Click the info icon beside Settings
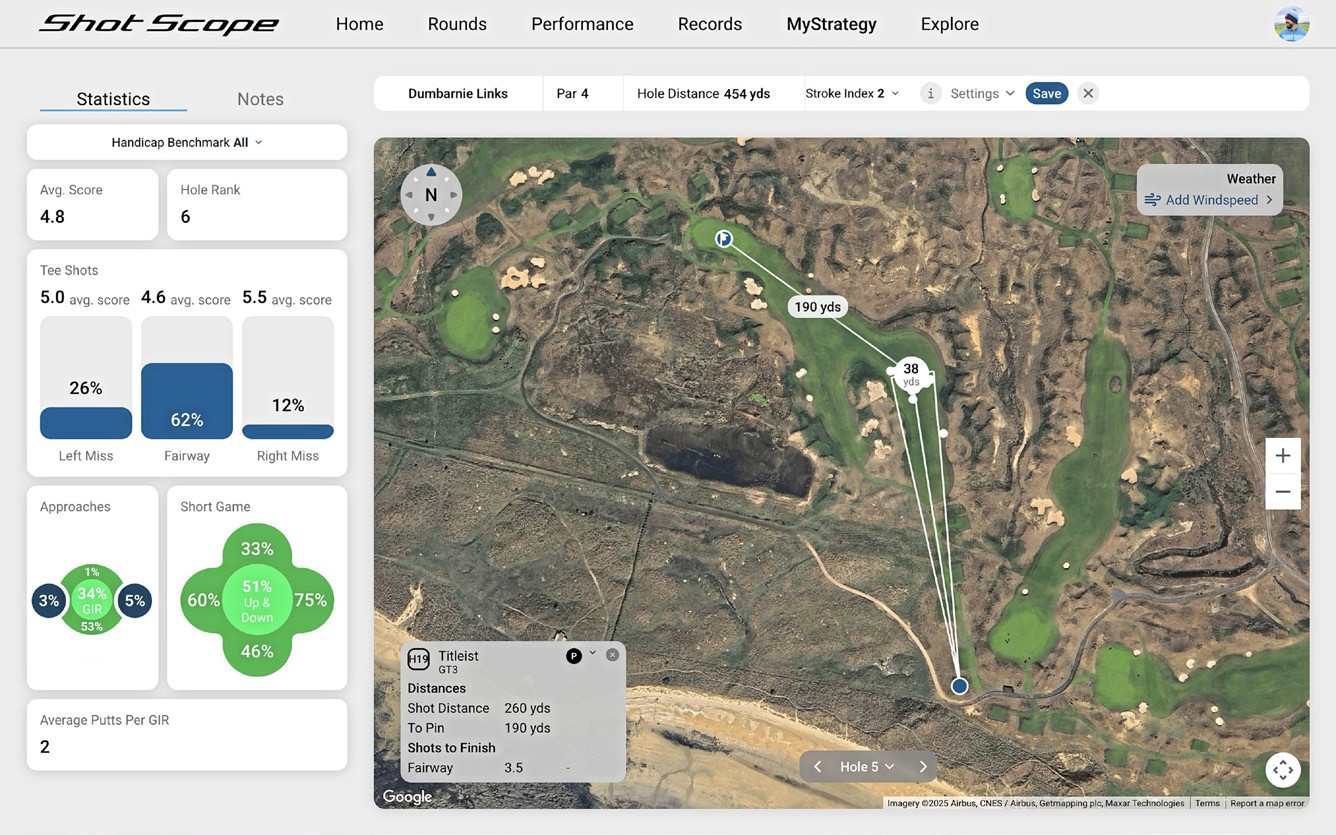 pos(930,93)
